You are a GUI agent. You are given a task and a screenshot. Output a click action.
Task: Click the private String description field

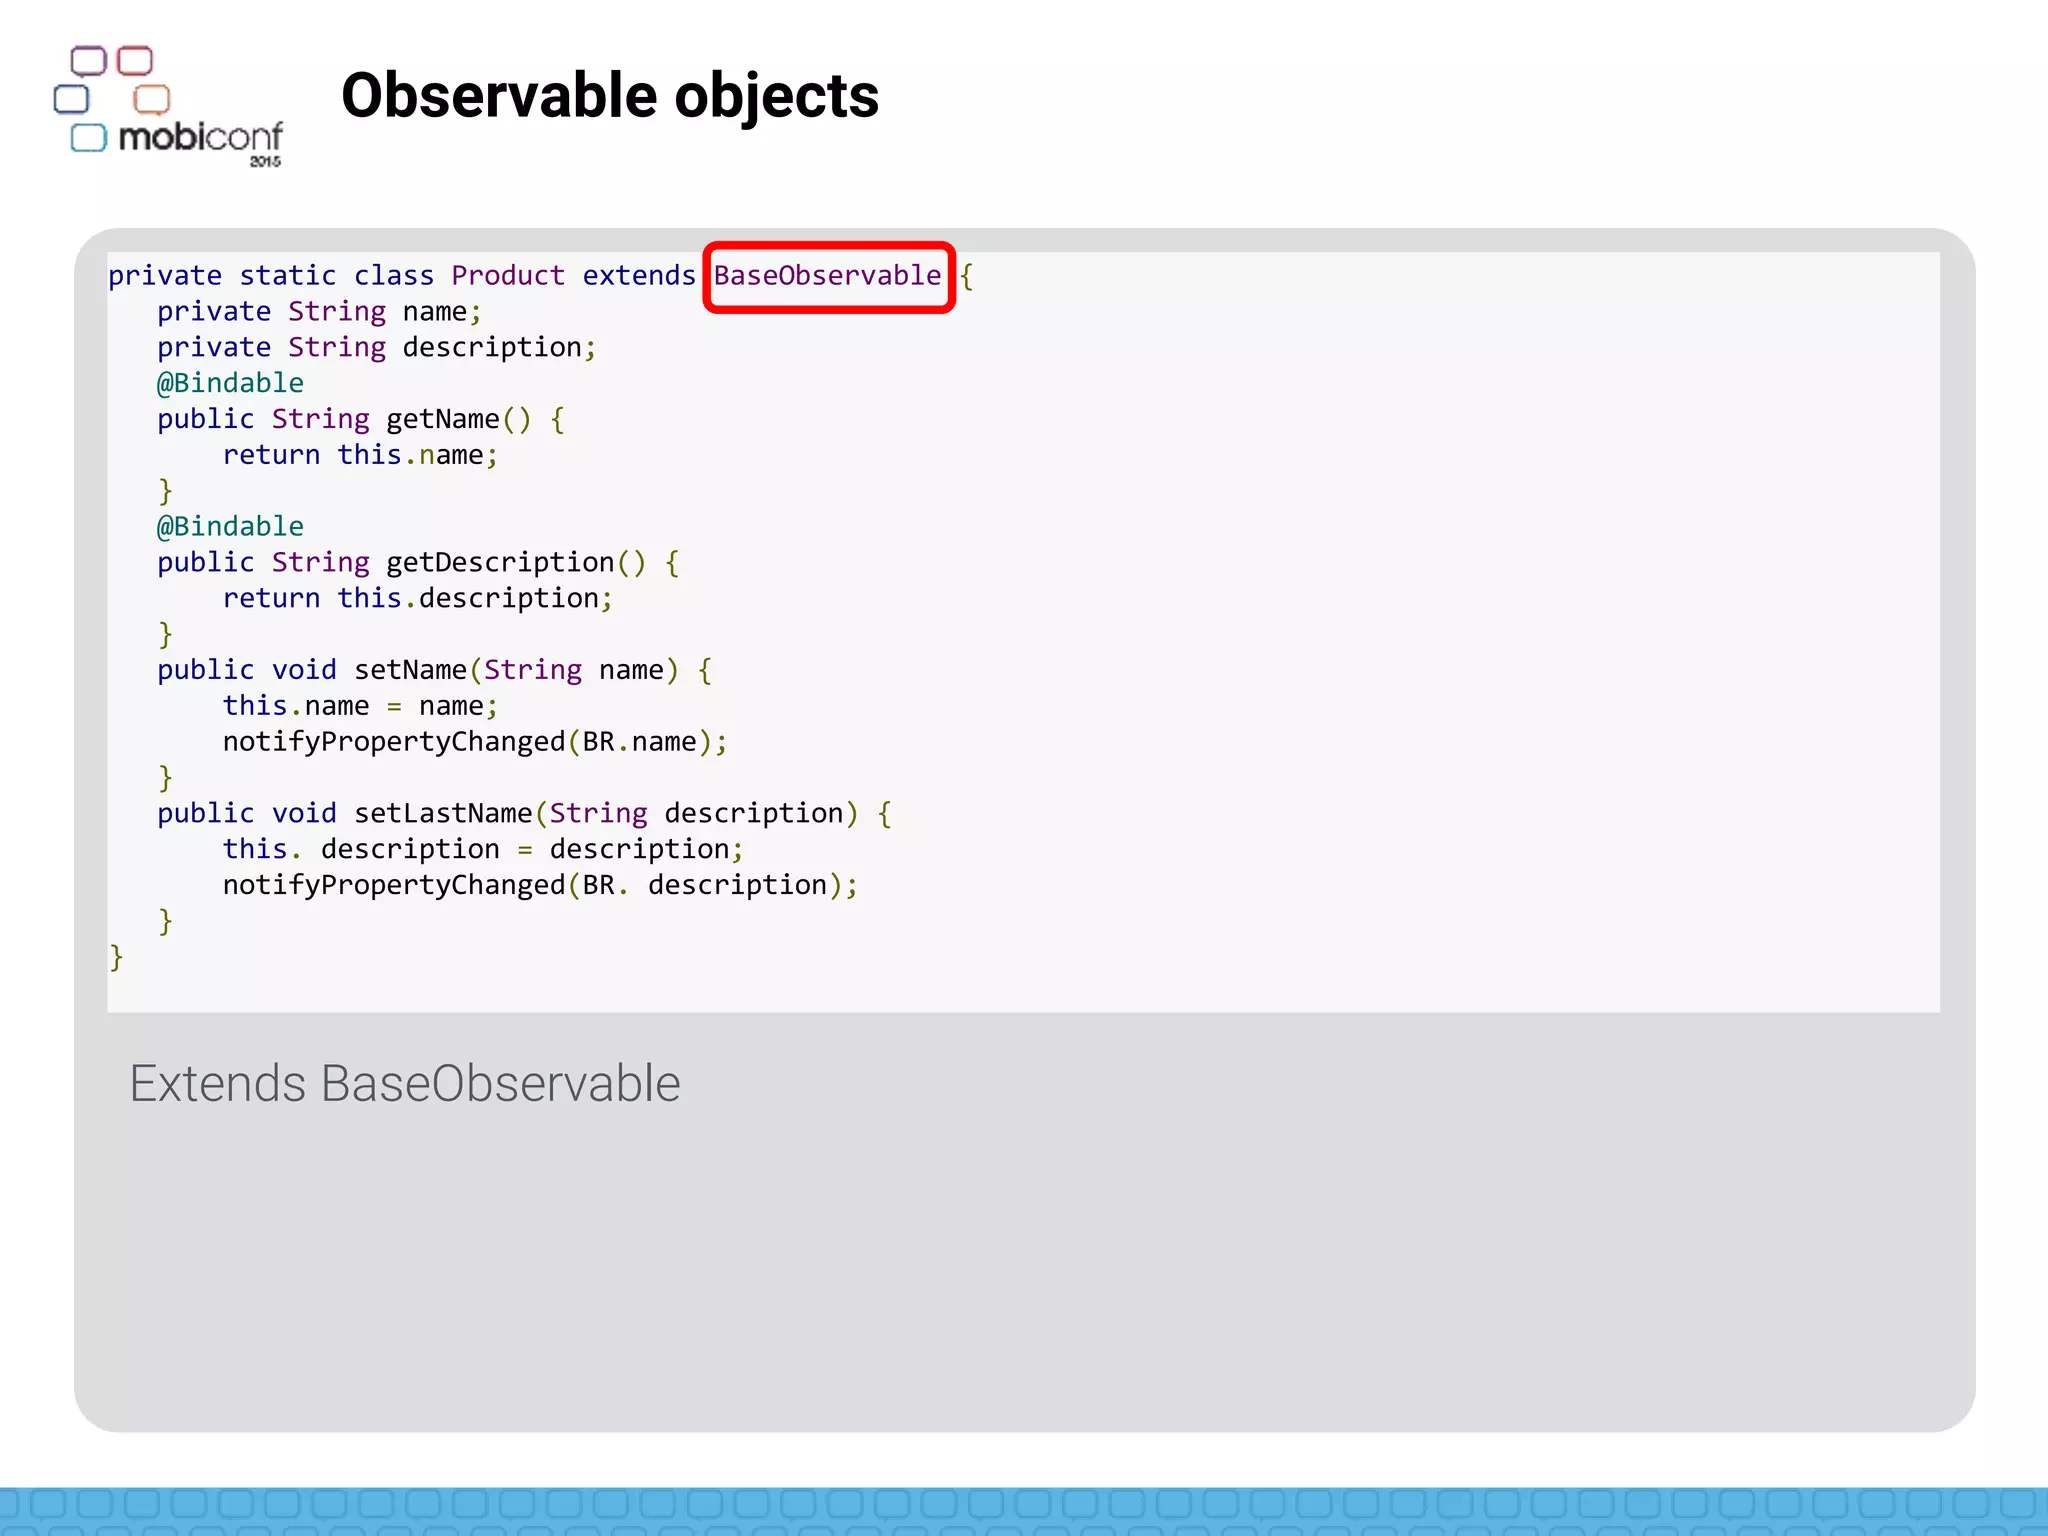[x=375, y=347]
